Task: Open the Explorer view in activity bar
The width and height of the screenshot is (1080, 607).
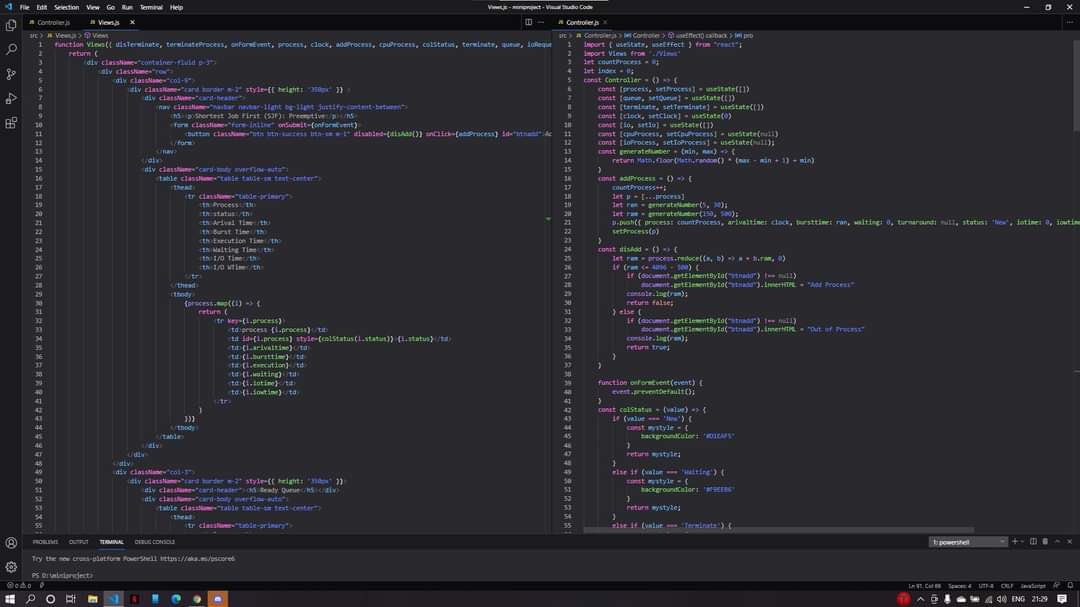Action: pos(11,25)
